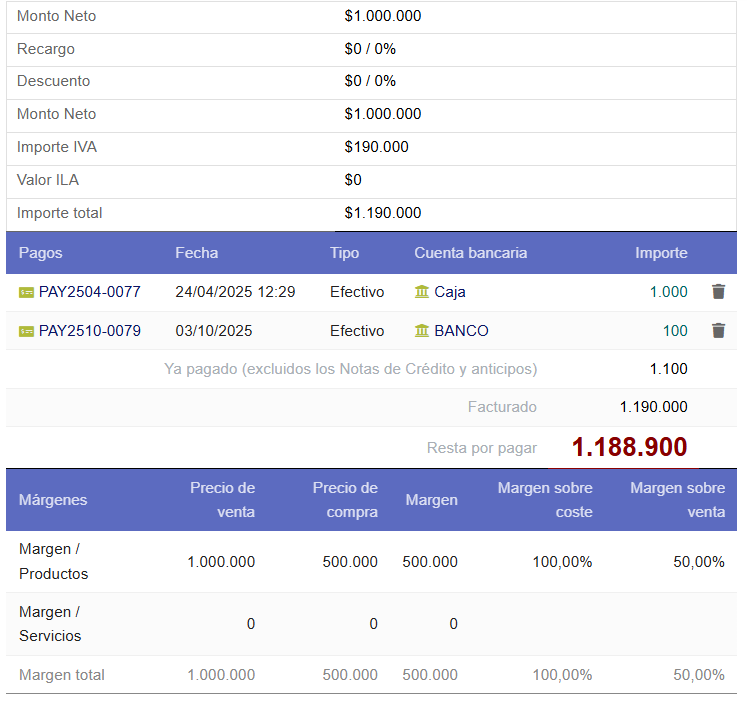This screenshot has width=747, height=701.
Task: Select the Importe column header
Action: [661, 253]
